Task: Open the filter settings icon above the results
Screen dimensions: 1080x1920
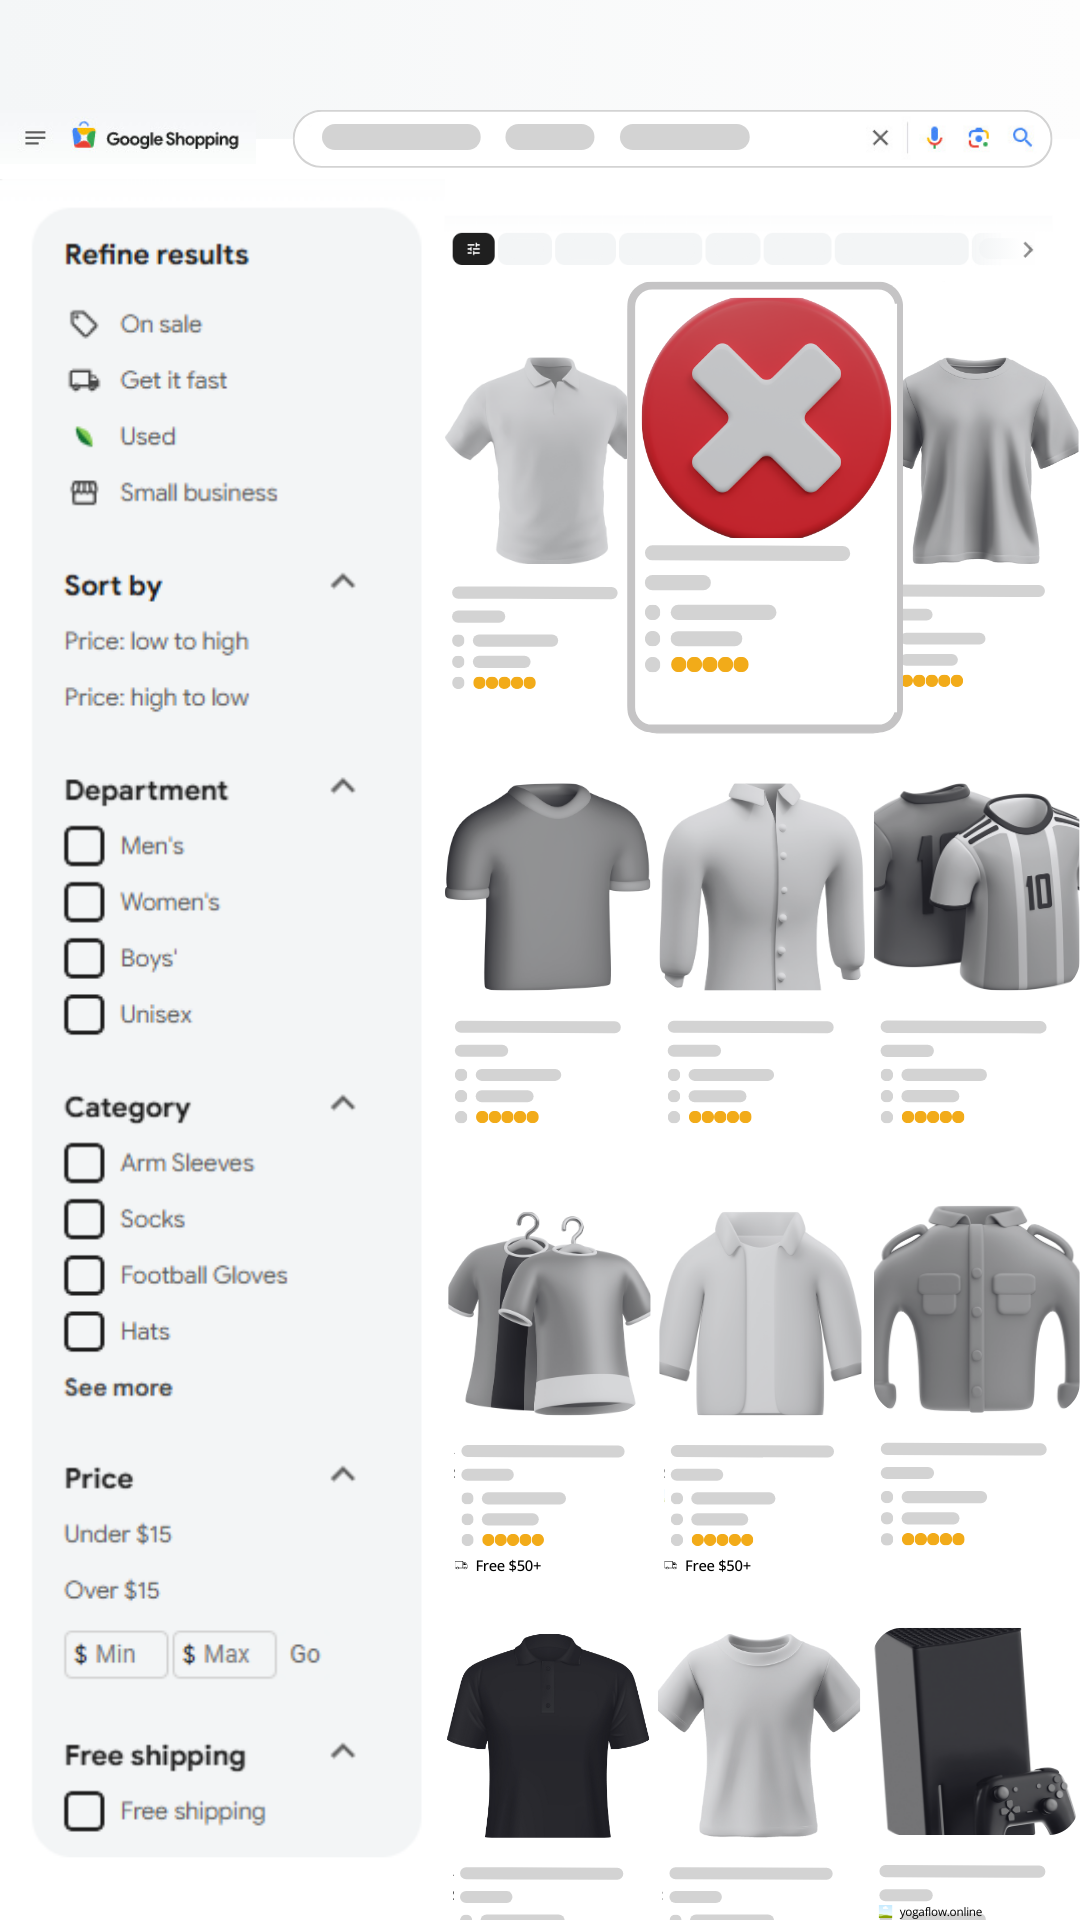Action: (474, 249)
